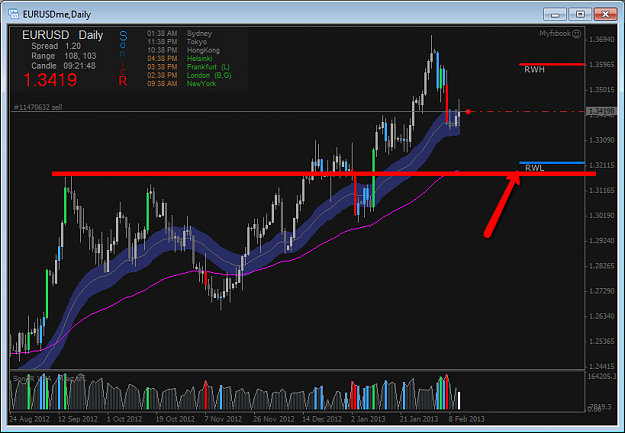Click the 1.30190 price axis label
The image size is (625, 433).
[601, 216]
